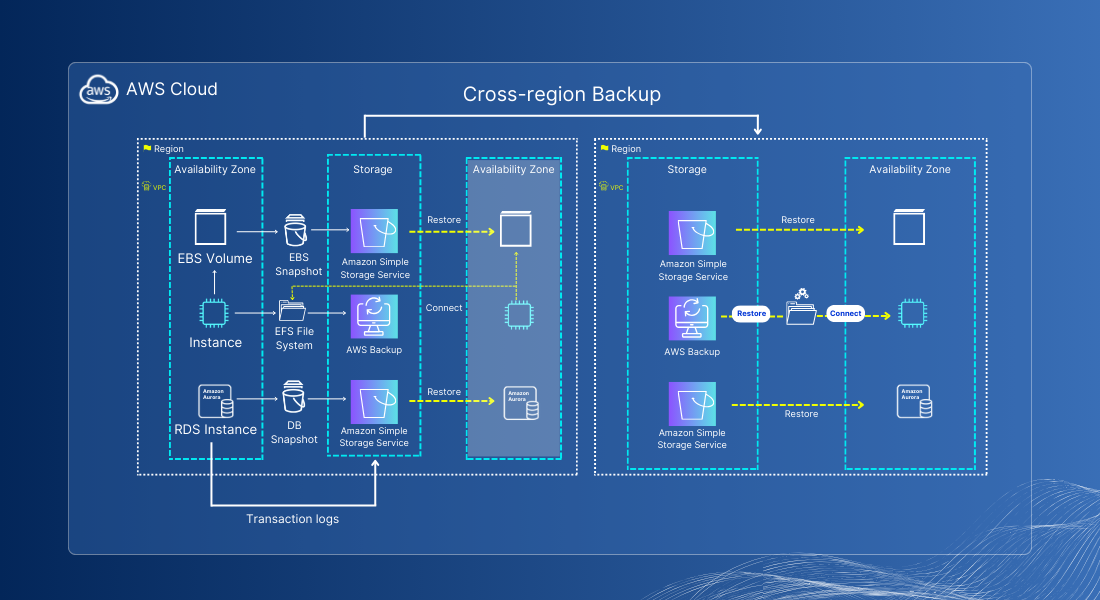Screen dimensions: 1100x600
Task: Select 'Availability Zone' heading above EBS Volume
Action: click(x=215, y=169)
